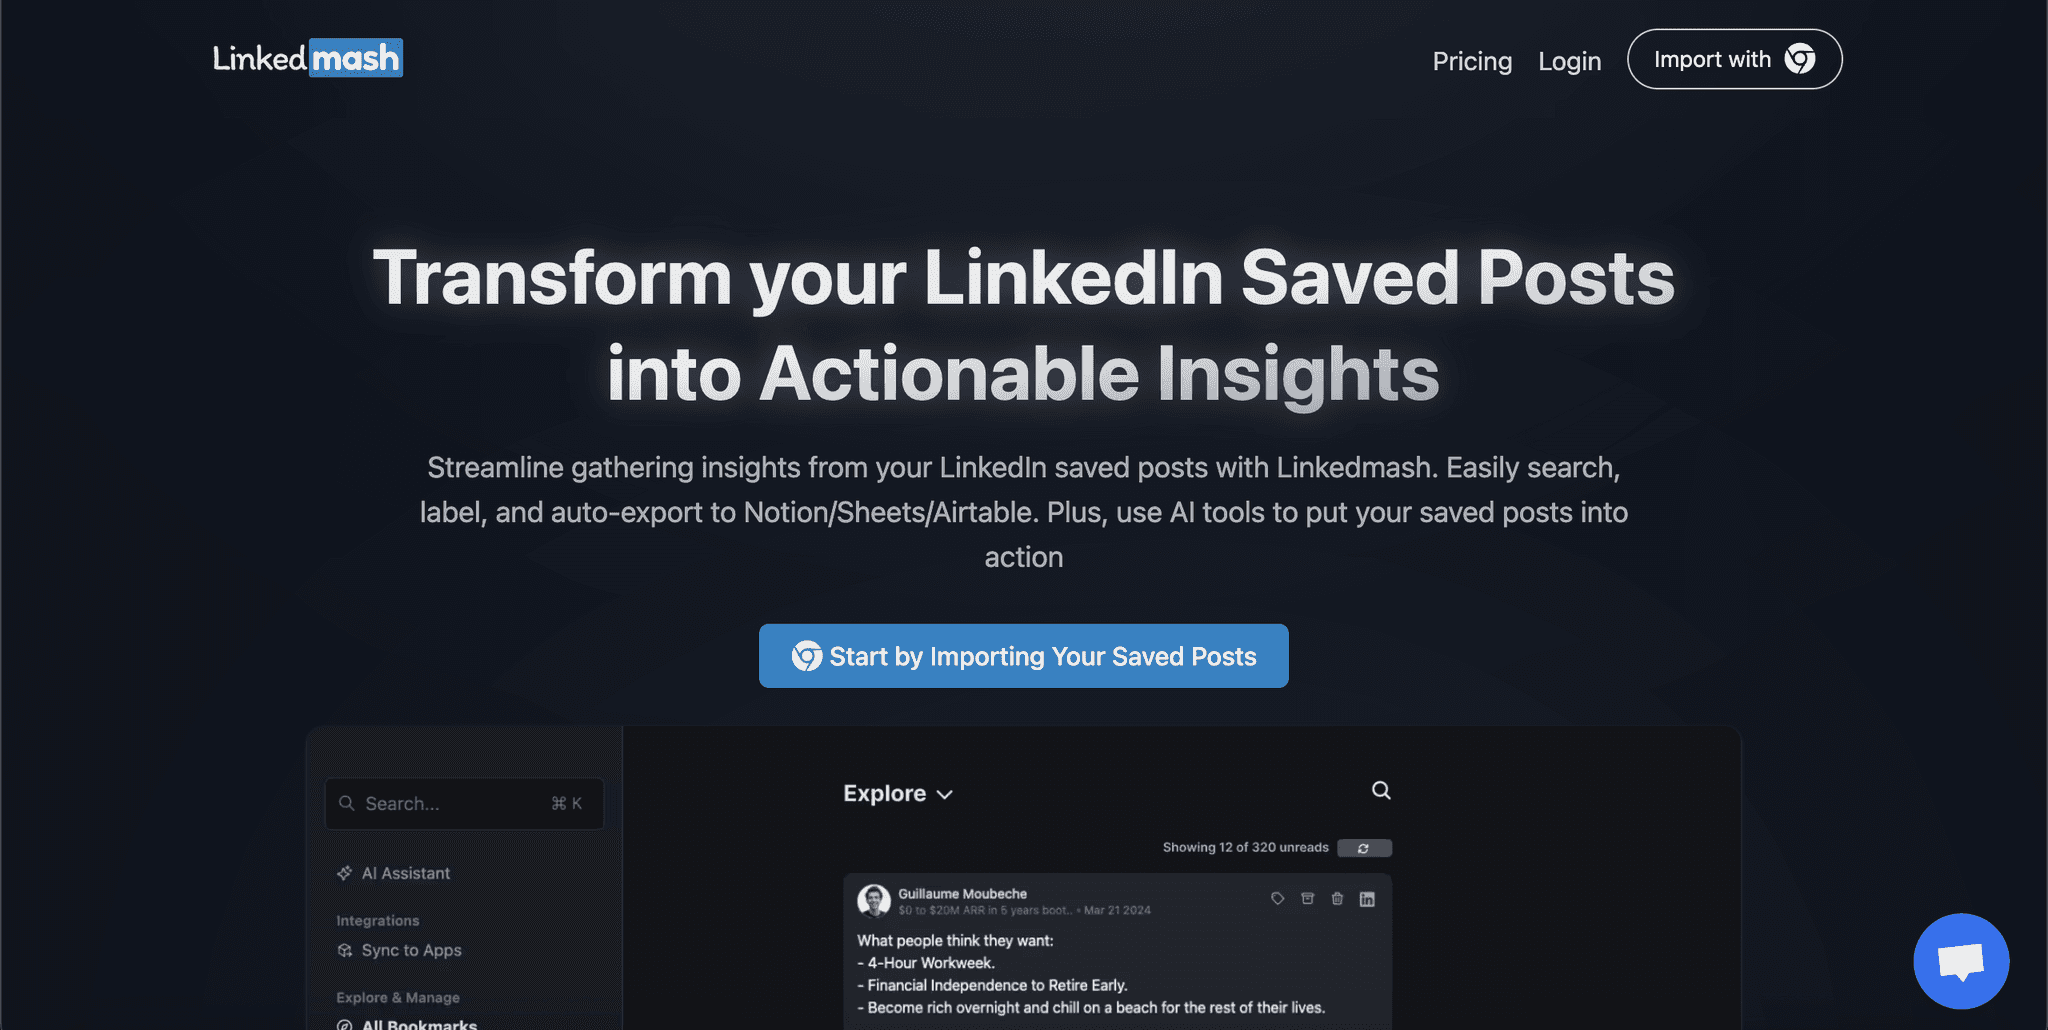Open the Pricing page
2048x1030 pixels.
click(1472, 61)
